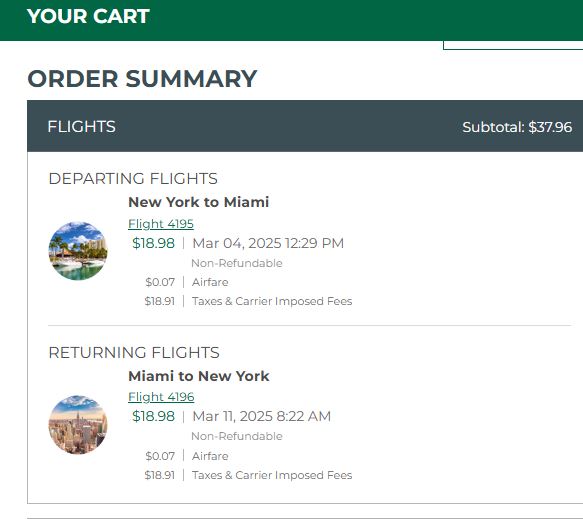Click the ORDER SUMMARY heading

coord(142,78)
